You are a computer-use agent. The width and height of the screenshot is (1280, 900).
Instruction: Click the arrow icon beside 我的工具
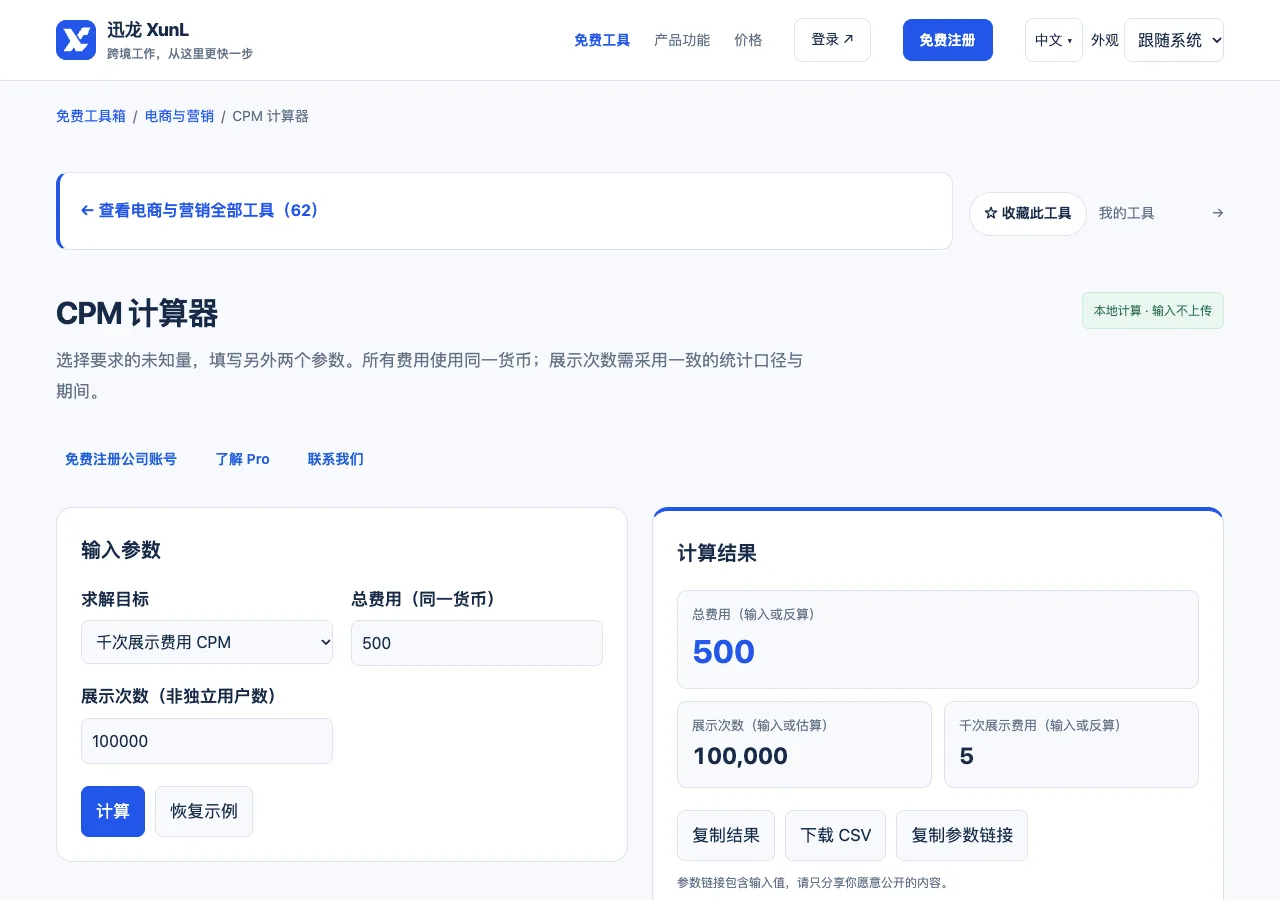(1217, 213)
